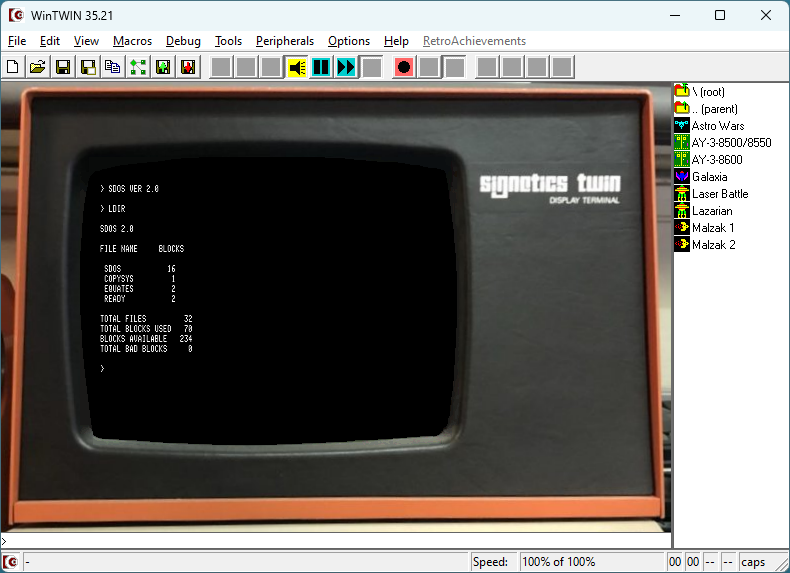This screenshot has width=790, height=573.
Task: Open the Peripherals menu
Action: 285,41
